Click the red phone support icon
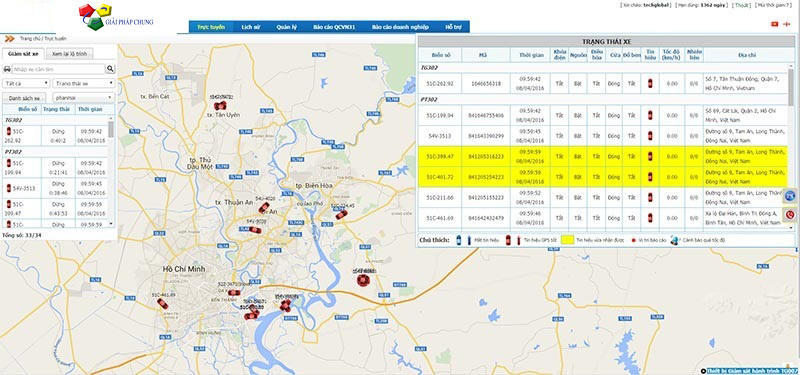800x375 pixels. coord(790,215)
